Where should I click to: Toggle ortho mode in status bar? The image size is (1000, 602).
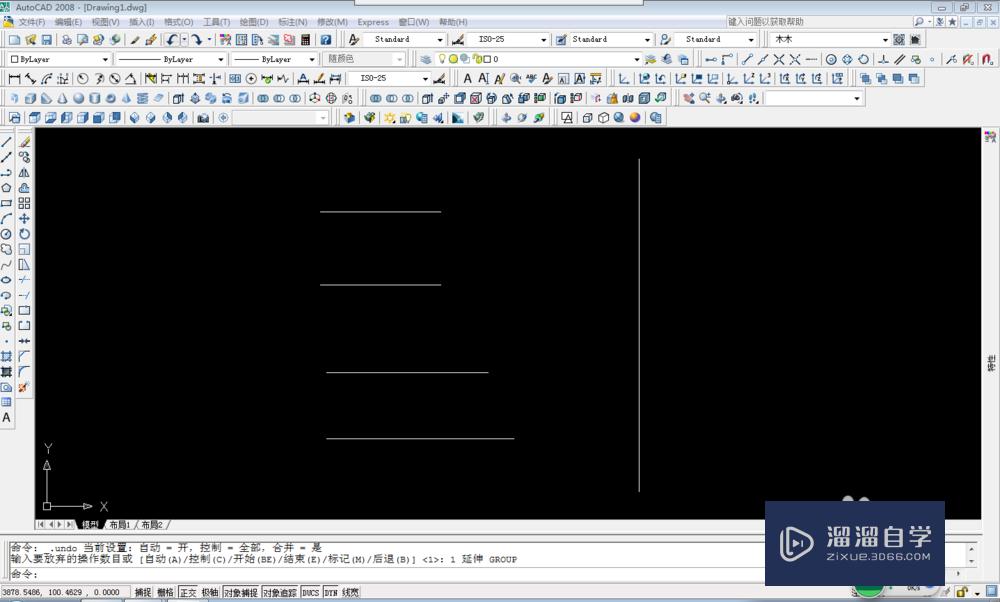click(187, 591)
